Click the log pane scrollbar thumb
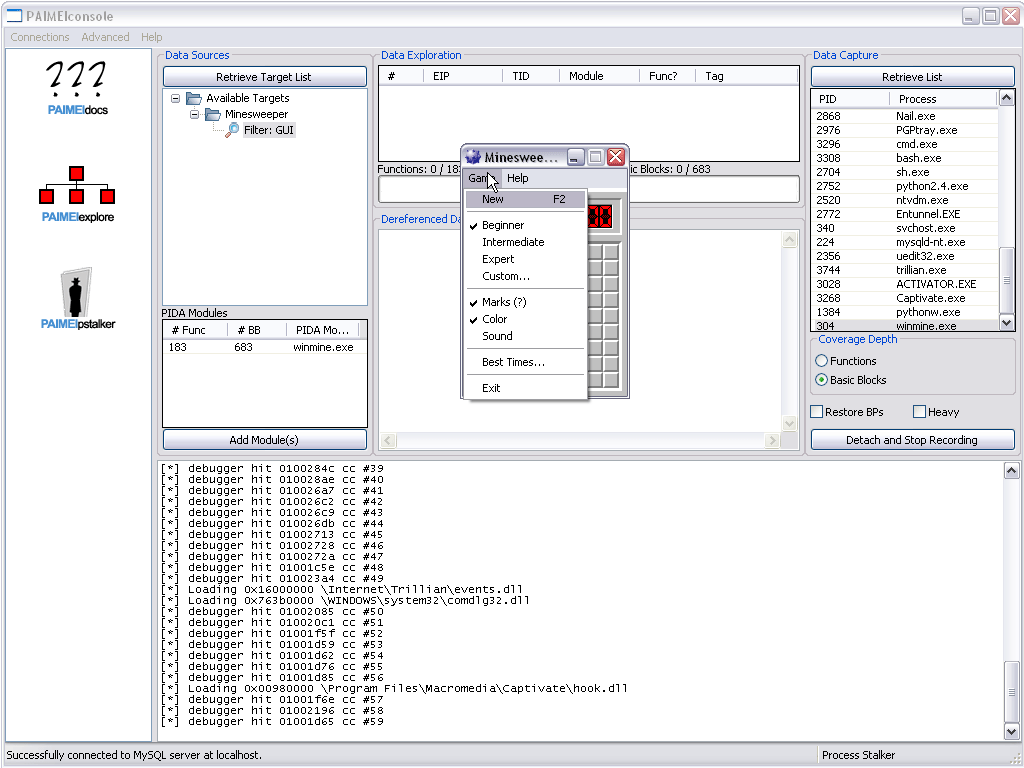Image resolution: width=1024 pixels, height=768 pixels. coord(1011,692)
